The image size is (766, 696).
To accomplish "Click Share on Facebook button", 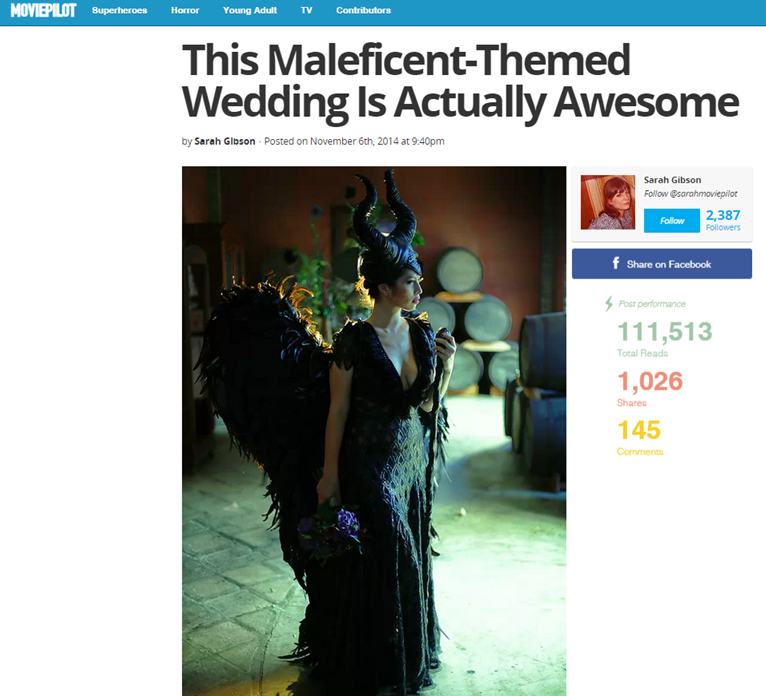I will click(x=661, y=264).
